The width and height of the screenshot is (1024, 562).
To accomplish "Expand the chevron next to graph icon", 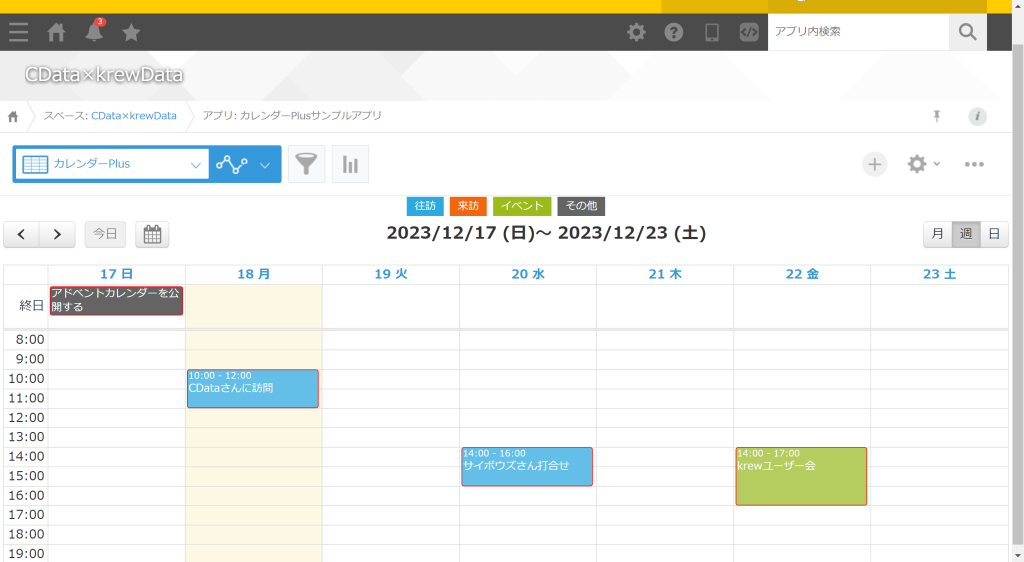I will coord(264,164).
